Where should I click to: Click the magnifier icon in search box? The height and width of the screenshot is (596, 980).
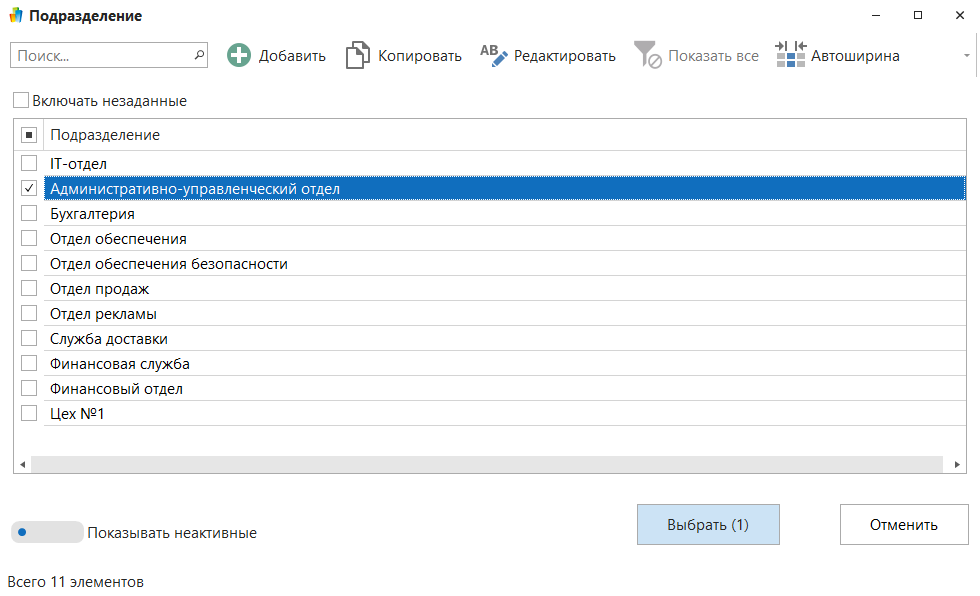point(198,56)
